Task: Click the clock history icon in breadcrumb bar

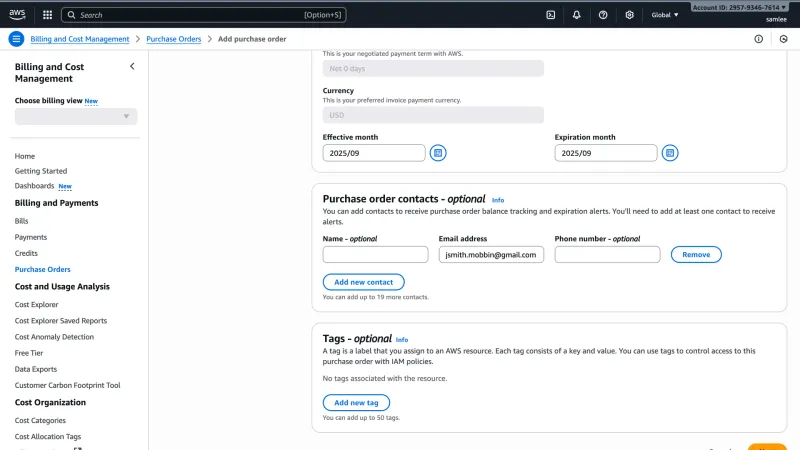Action: [784, 39]
